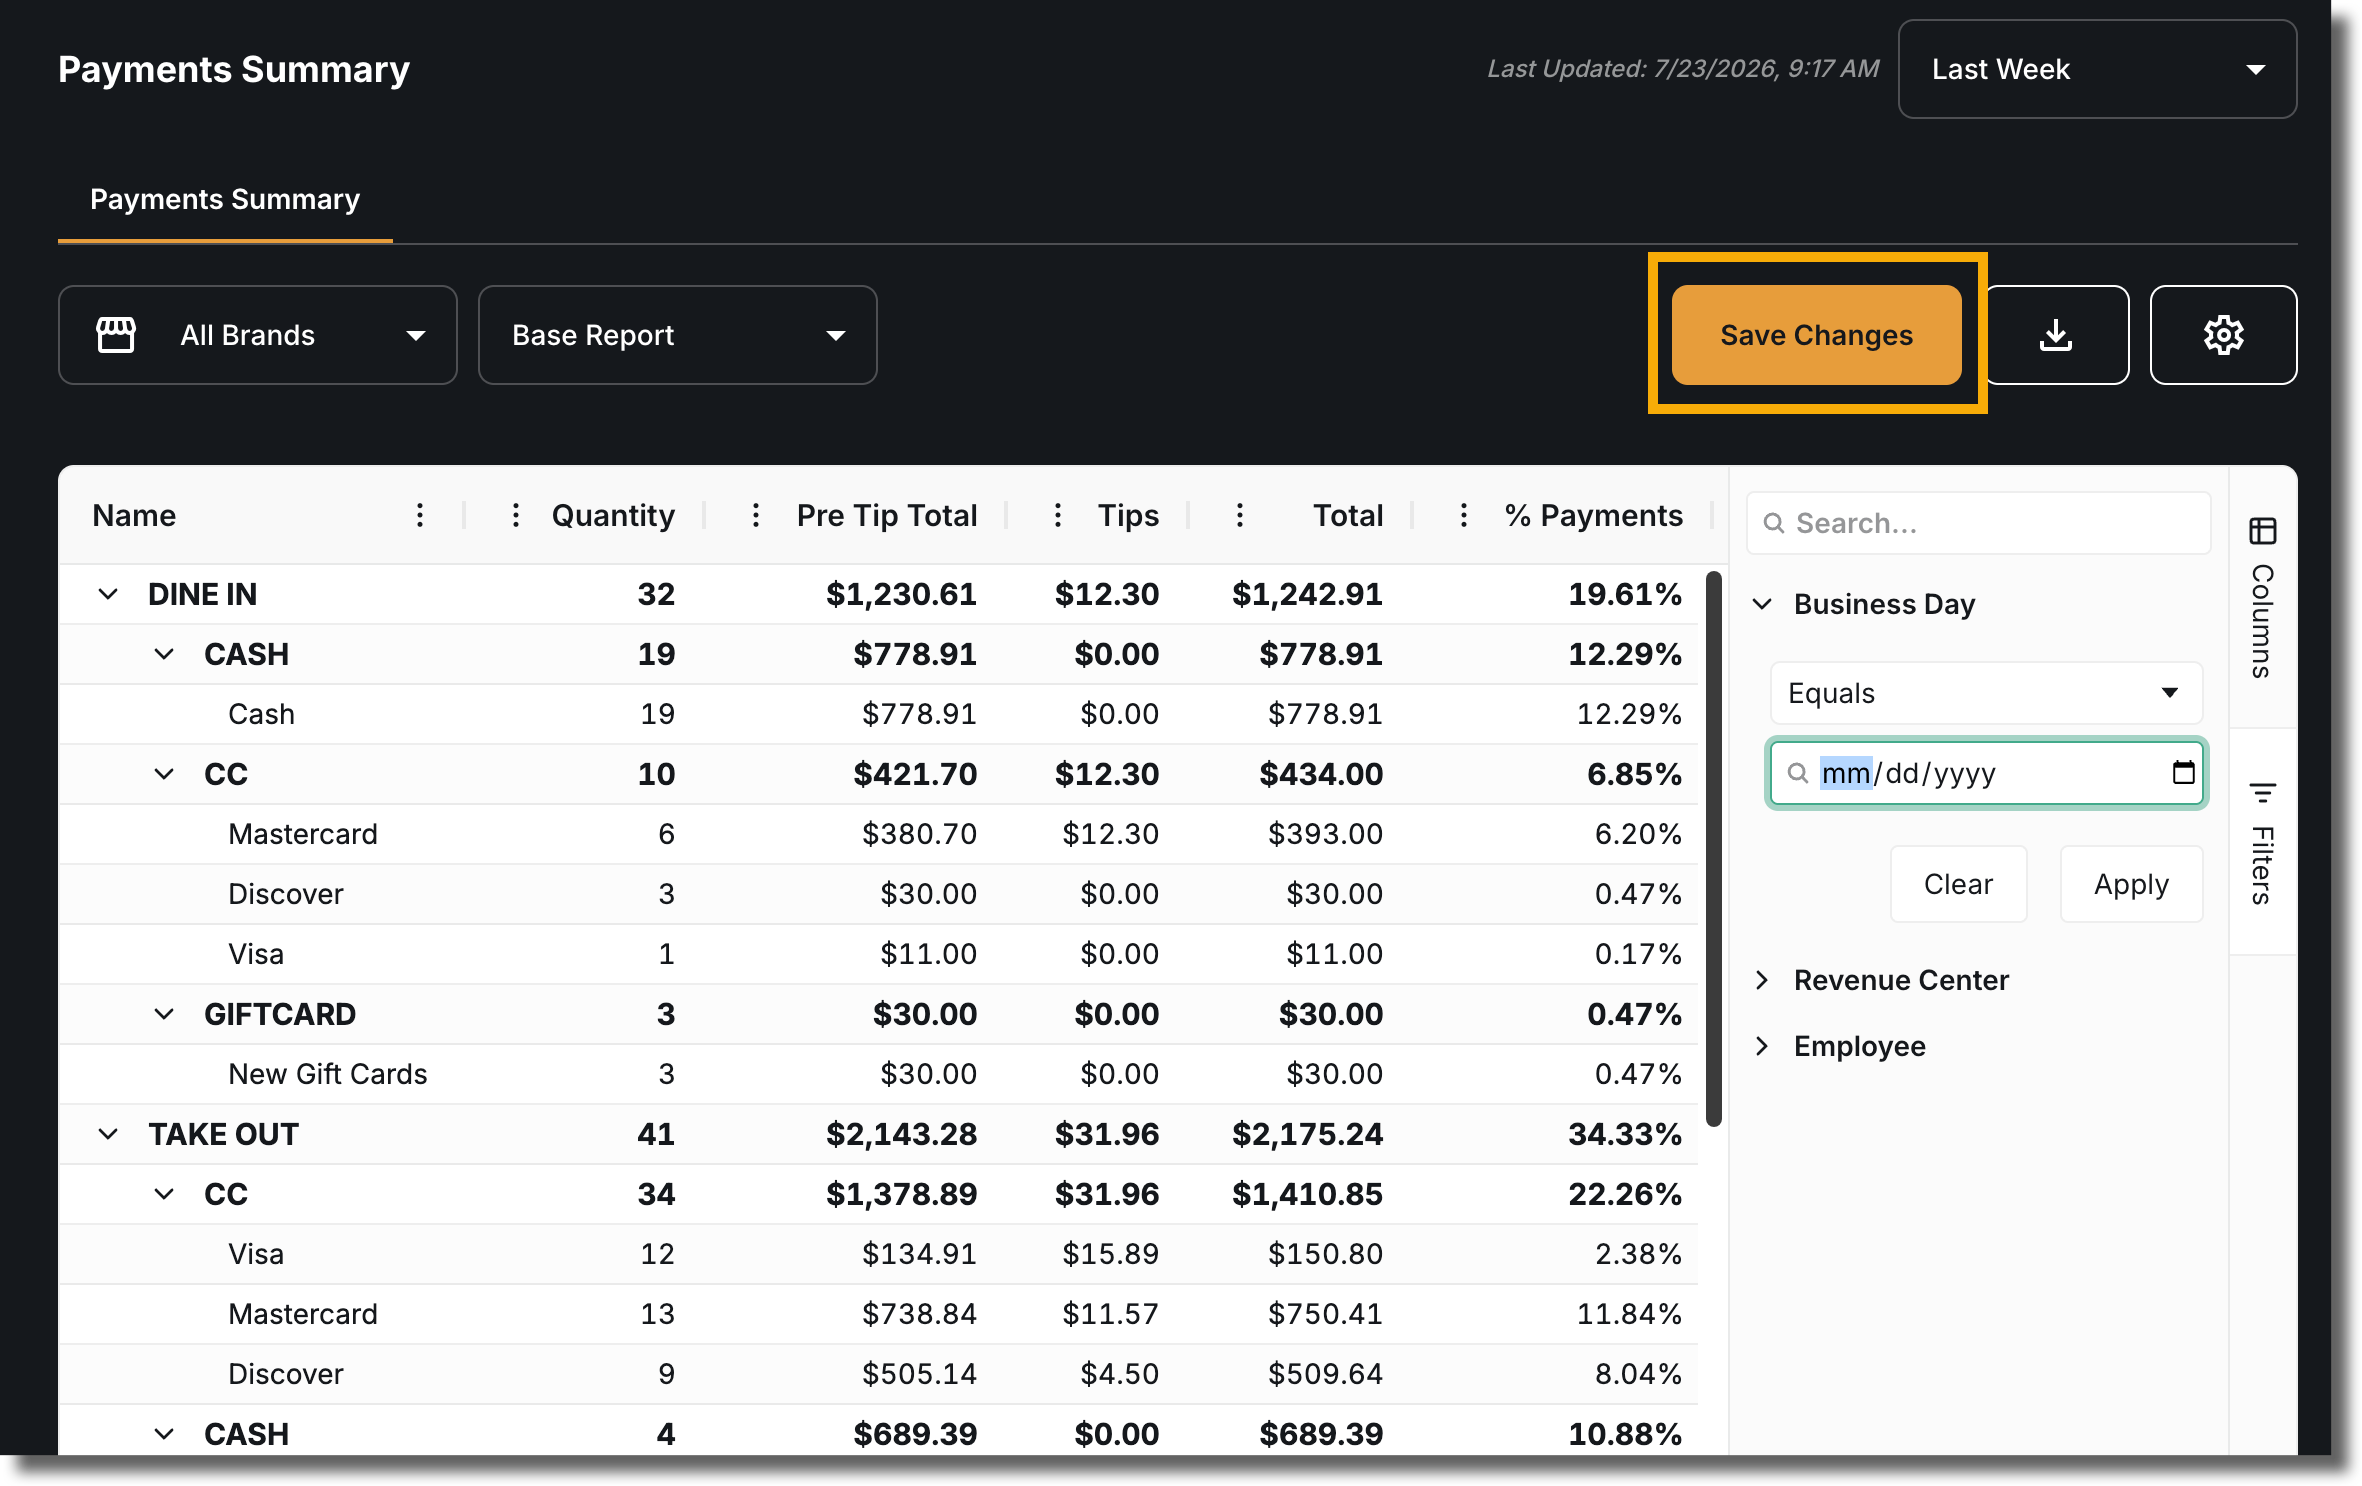Click TAKE OUT 34.33% payments cell

(x=1625, y=1134)
